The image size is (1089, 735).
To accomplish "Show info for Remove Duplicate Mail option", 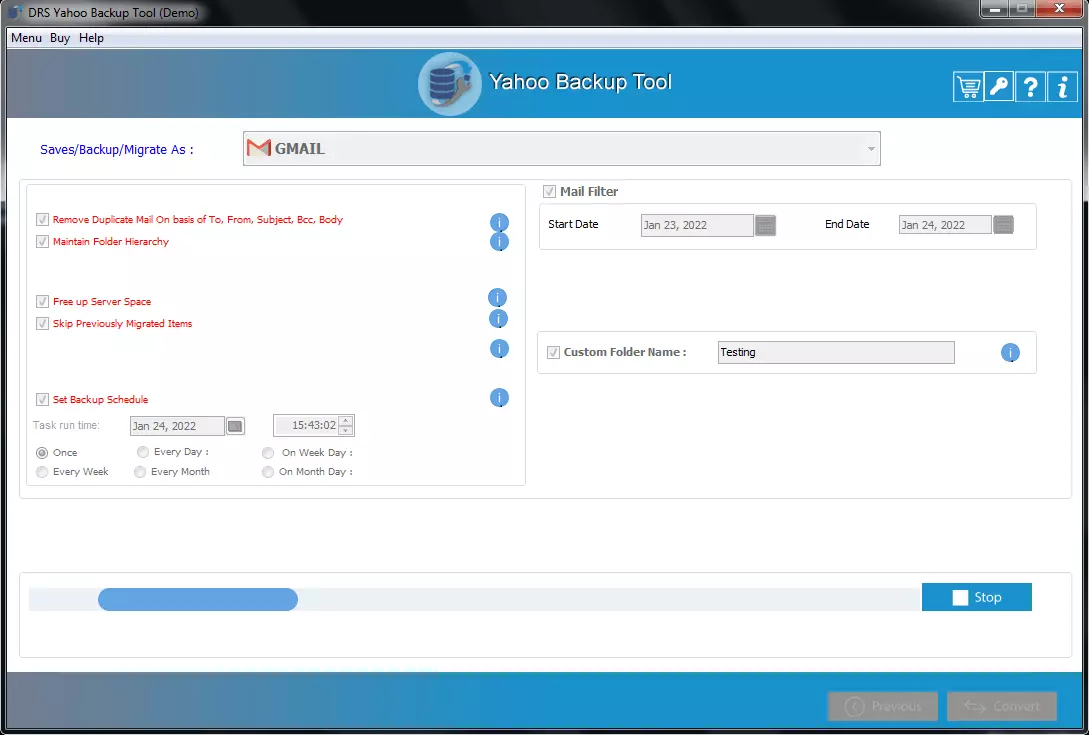I will tap(499, 222).
